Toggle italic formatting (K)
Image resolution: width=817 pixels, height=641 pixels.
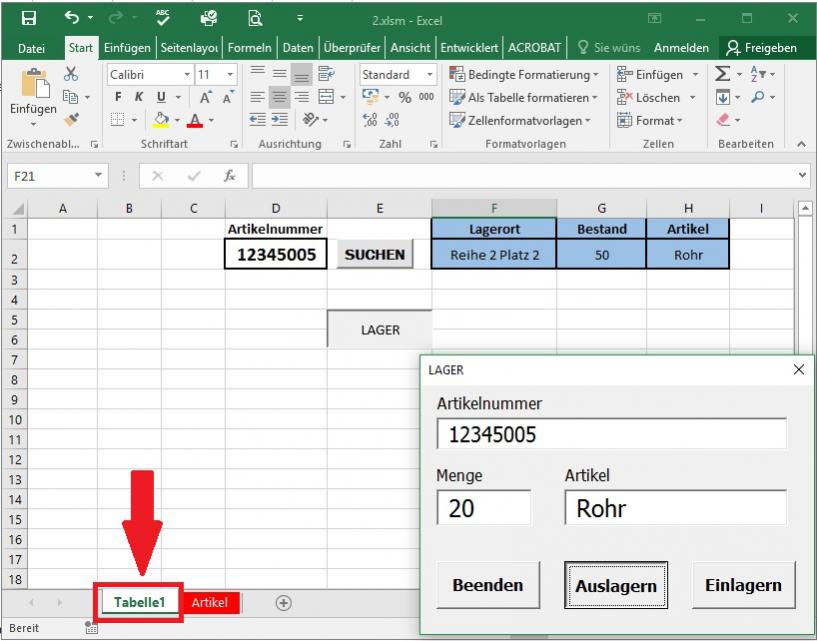coord(139,97)
